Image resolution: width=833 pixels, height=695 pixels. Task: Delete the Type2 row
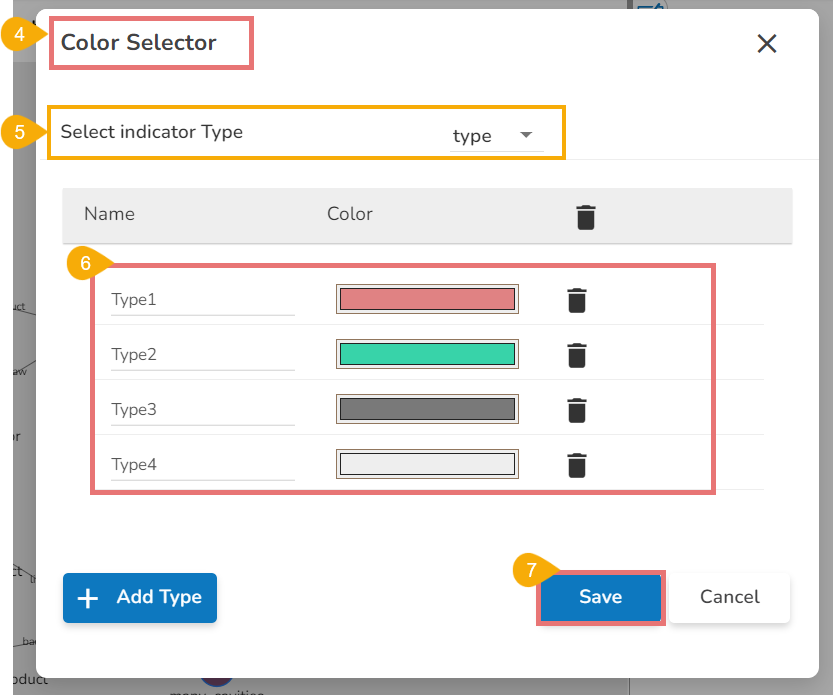click(577, 355)
